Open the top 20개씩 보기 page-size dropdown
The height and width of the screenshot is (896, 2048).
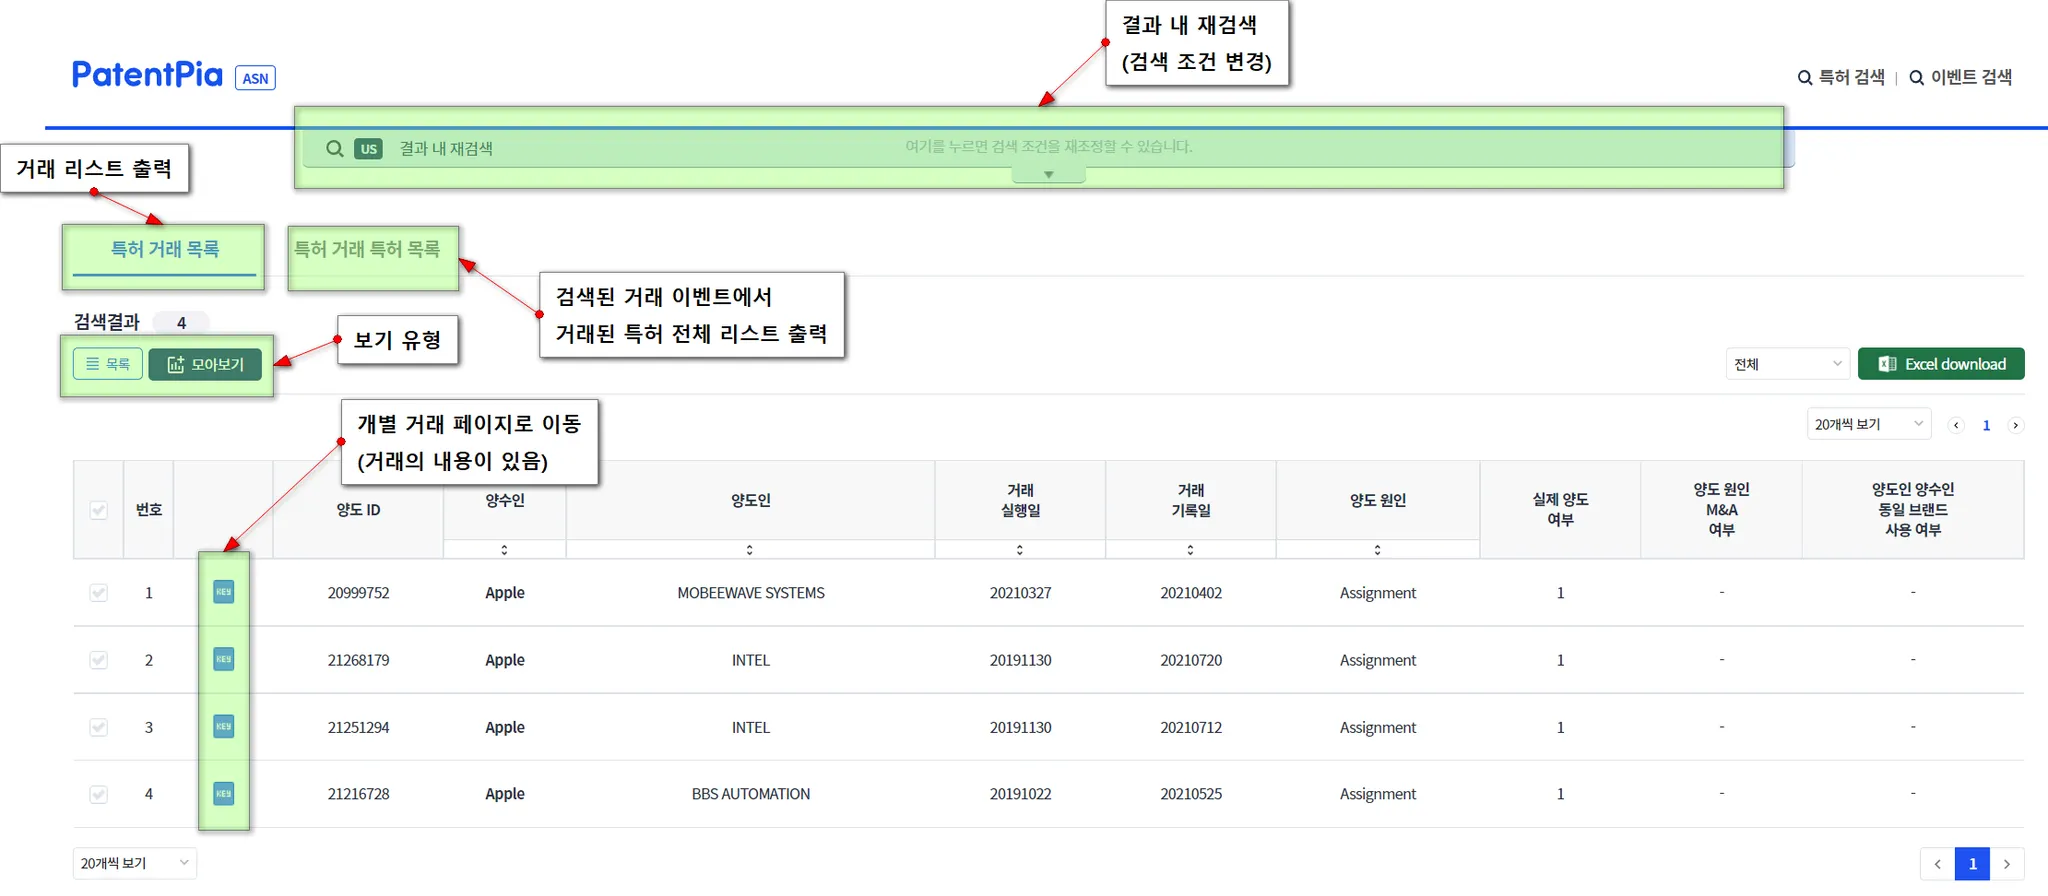(x=1868, y=424)
